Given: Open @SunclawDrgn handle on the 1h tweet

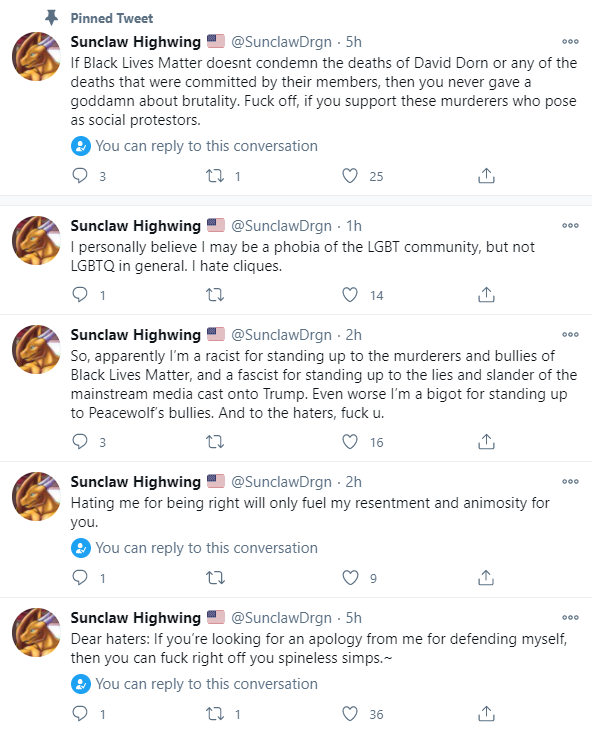Looking at the screenshot, I should (x=282, y=226).
